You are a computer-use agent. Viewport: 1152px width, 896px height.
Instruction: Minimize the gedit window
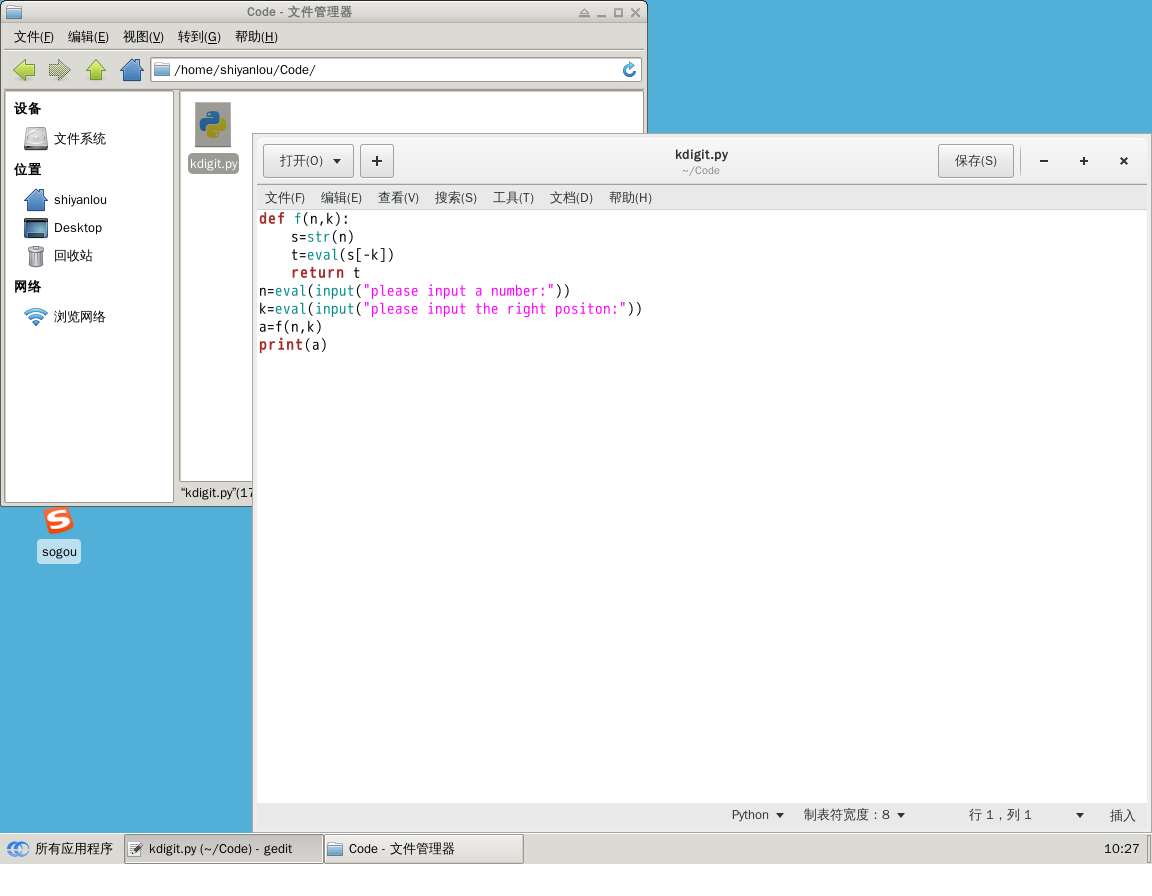click(x=1043, y=161)
